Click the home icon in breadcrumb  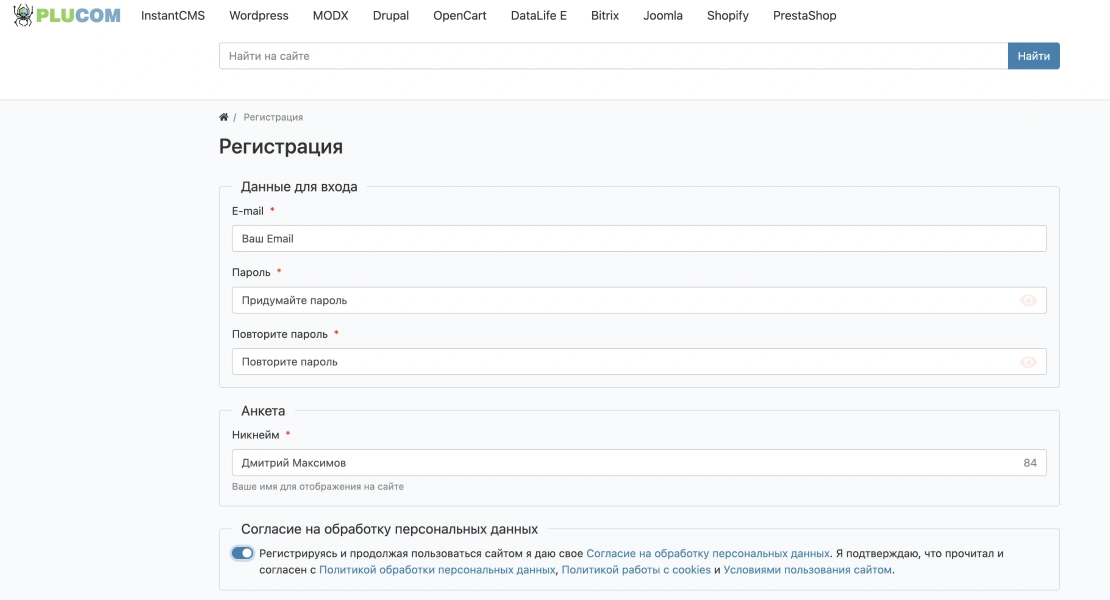[224, 117]
